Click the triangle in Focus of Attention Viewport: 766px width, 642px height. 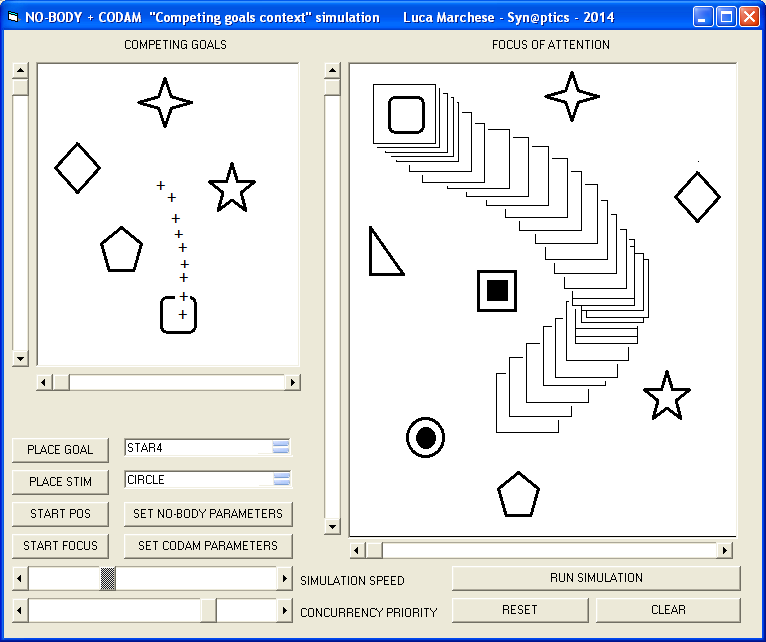point(383,252)
